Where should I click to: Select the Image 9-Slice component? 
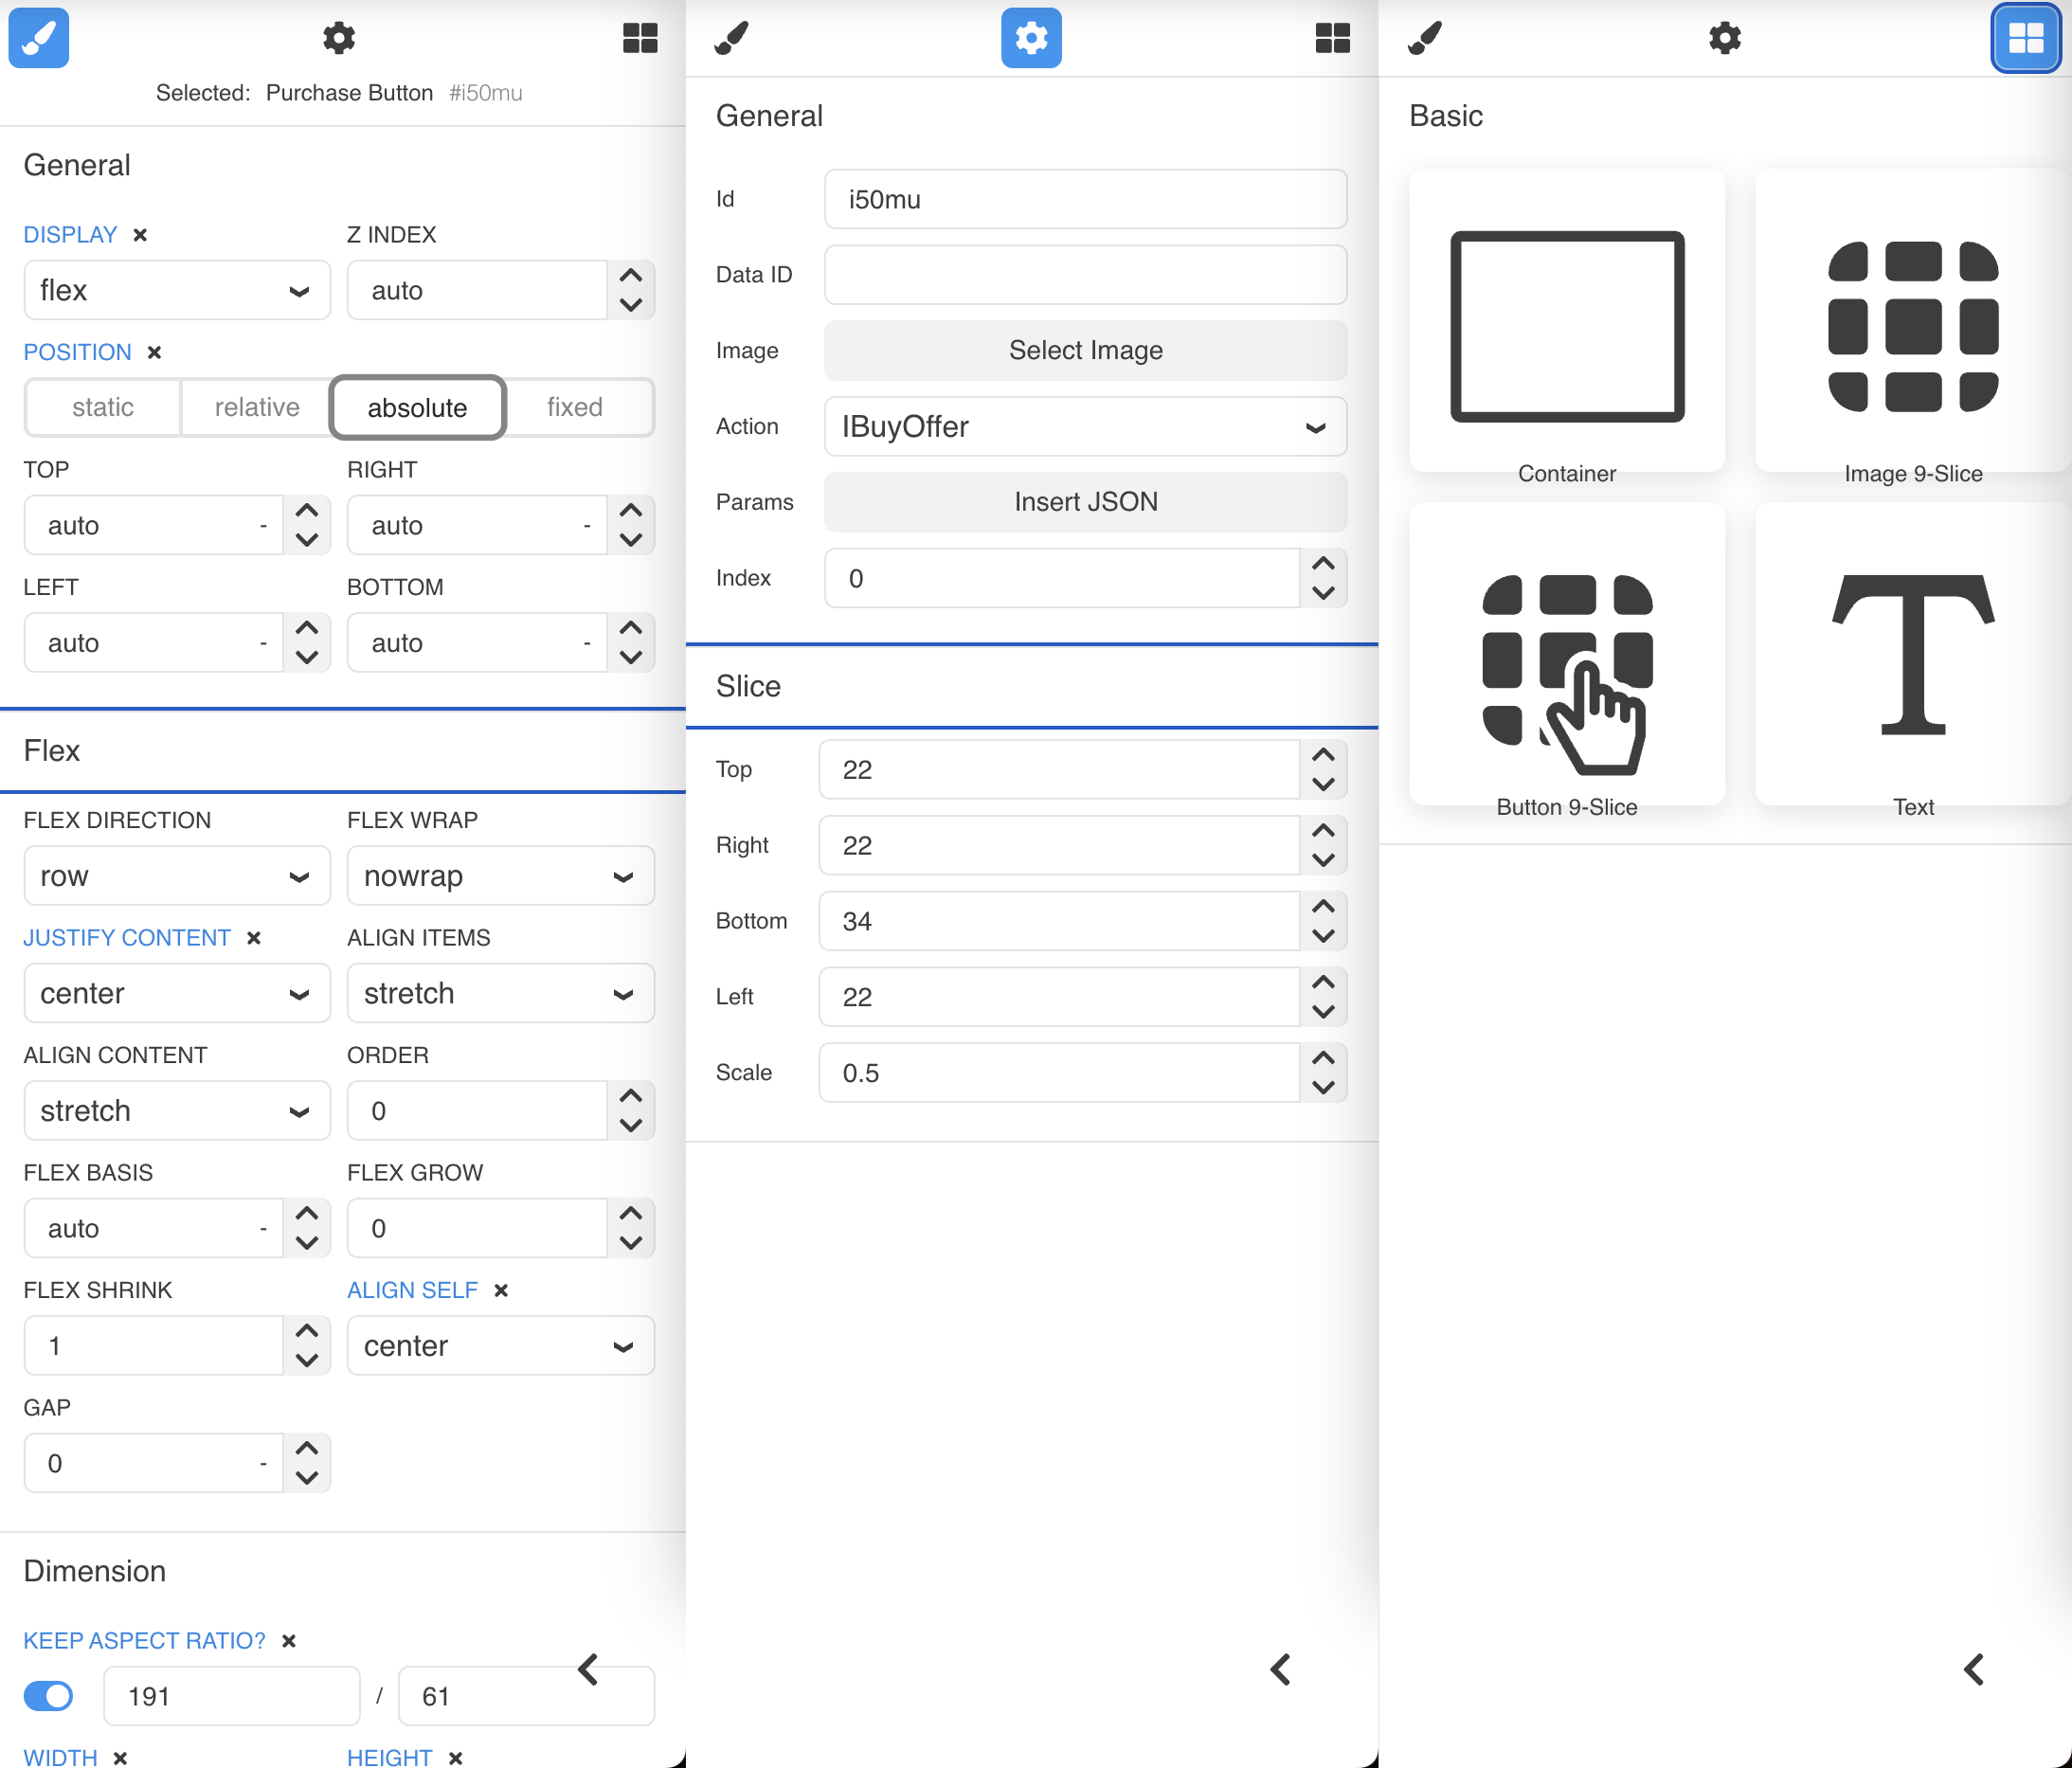coord(1912,320)
